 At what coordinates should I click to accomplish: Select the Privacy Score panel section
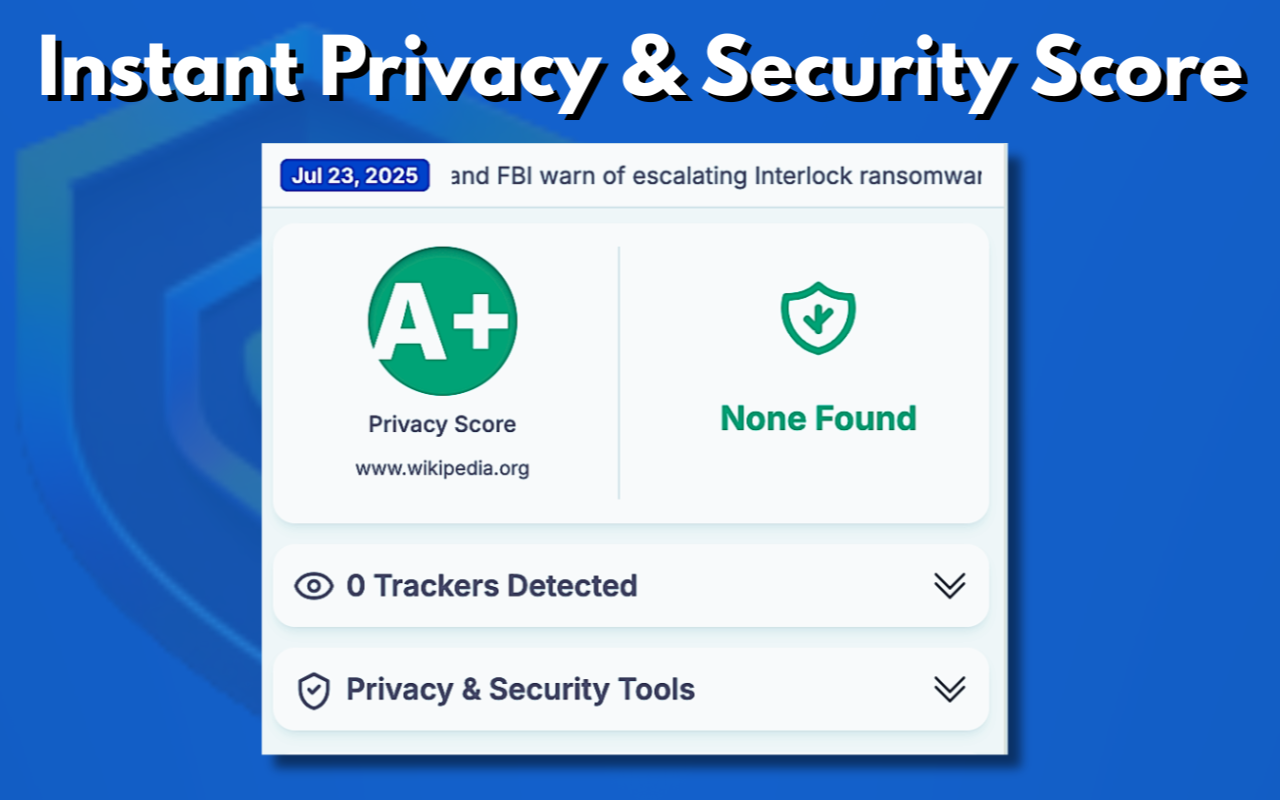442,370
